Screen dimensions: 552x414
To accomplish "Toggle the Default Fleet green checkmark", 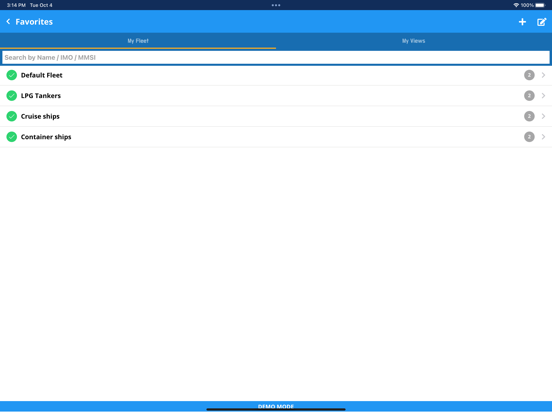I will point(12,75).
